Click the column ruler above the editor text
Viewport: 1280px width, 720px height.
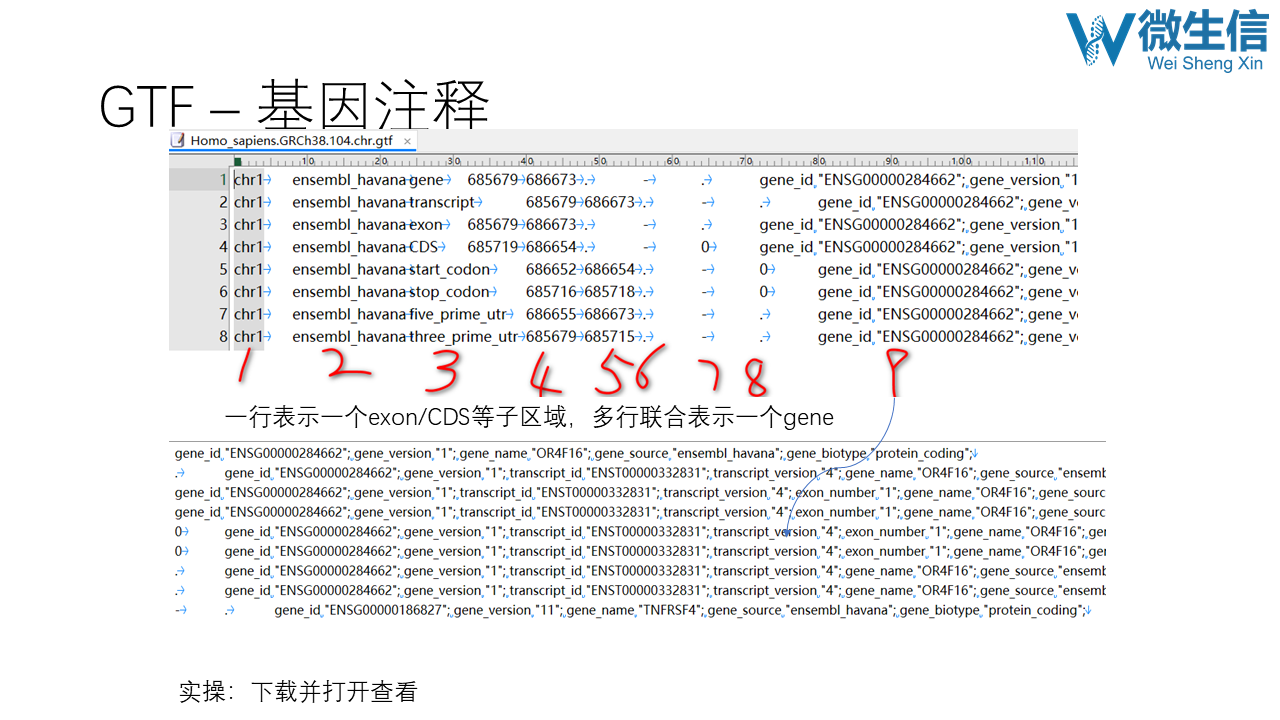[x=655, y=161]
